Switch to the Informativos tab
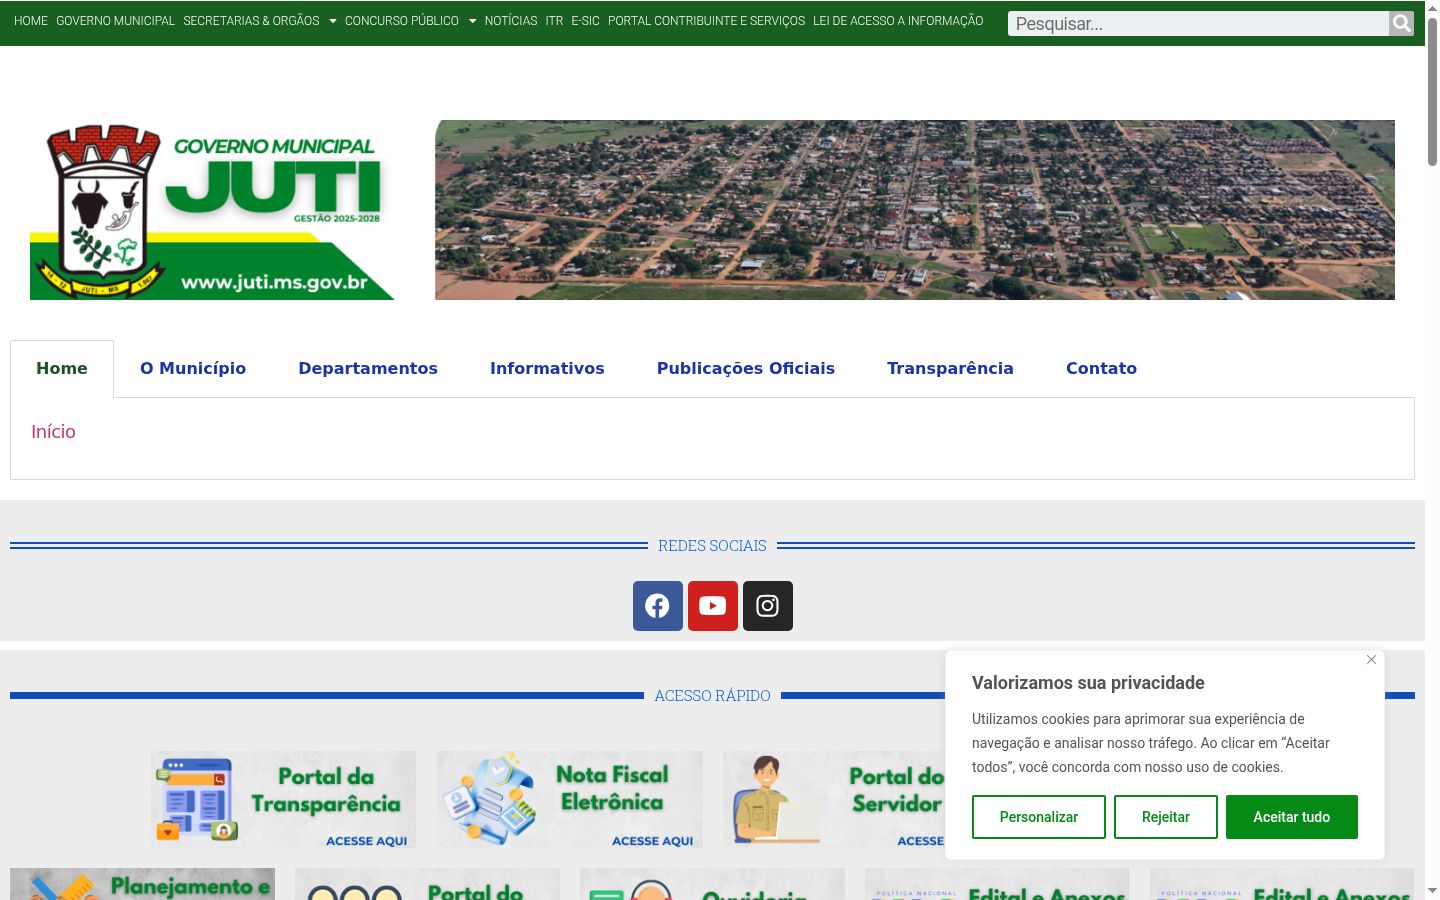 (547, 368)
